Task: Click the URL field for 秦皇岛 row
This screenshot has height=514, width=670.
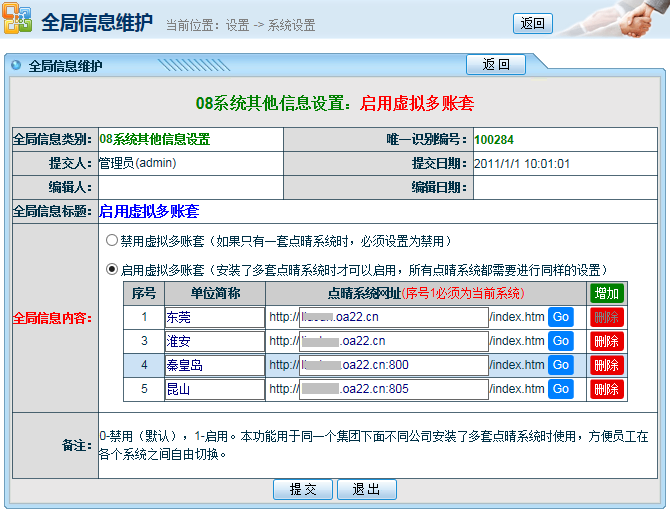Action: tap(393, 365)
